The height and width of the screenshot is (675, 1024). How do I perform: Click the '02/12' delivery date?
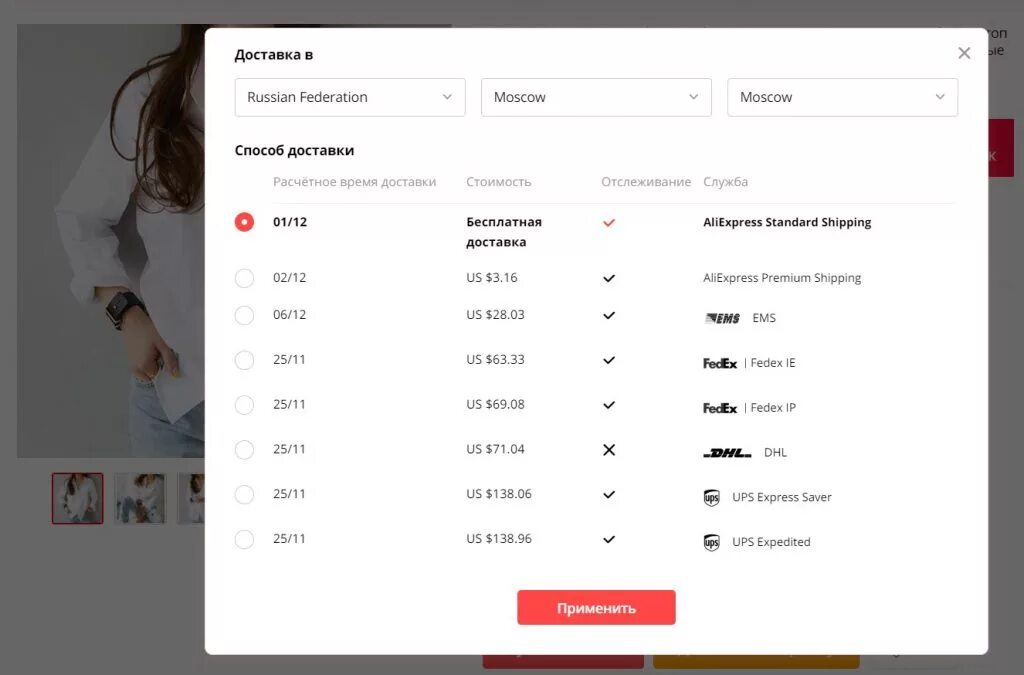290,277
